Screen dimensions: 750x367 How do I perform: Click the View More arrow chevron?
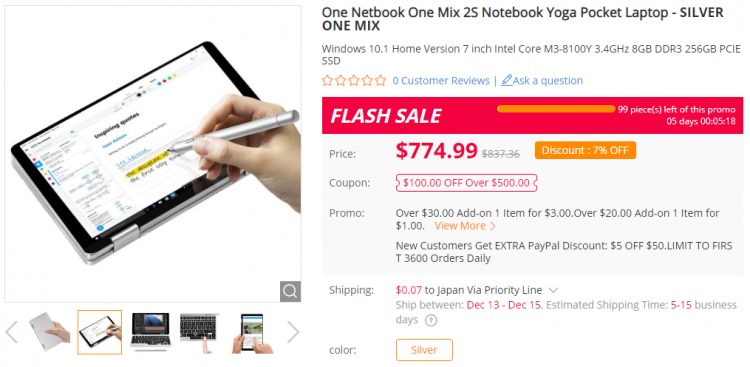(x=492, y=226)
